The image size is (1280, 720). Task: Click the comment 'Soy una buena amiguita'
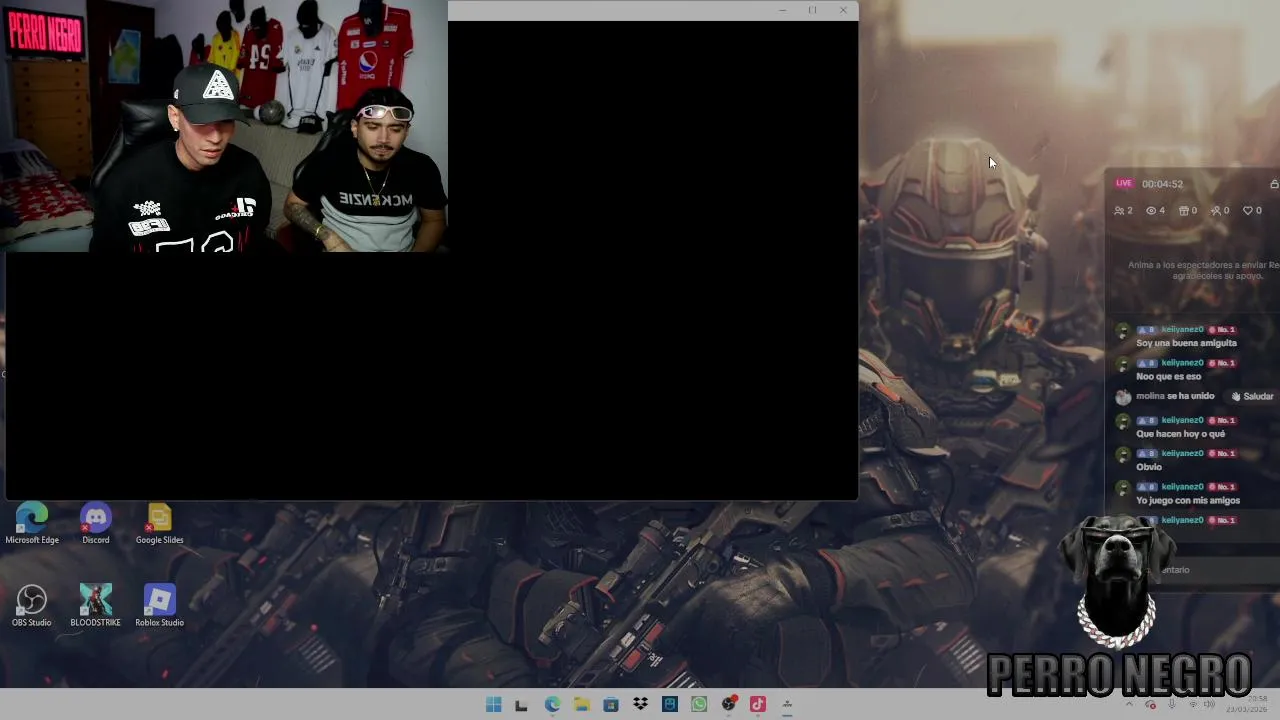coord(1186,343)
